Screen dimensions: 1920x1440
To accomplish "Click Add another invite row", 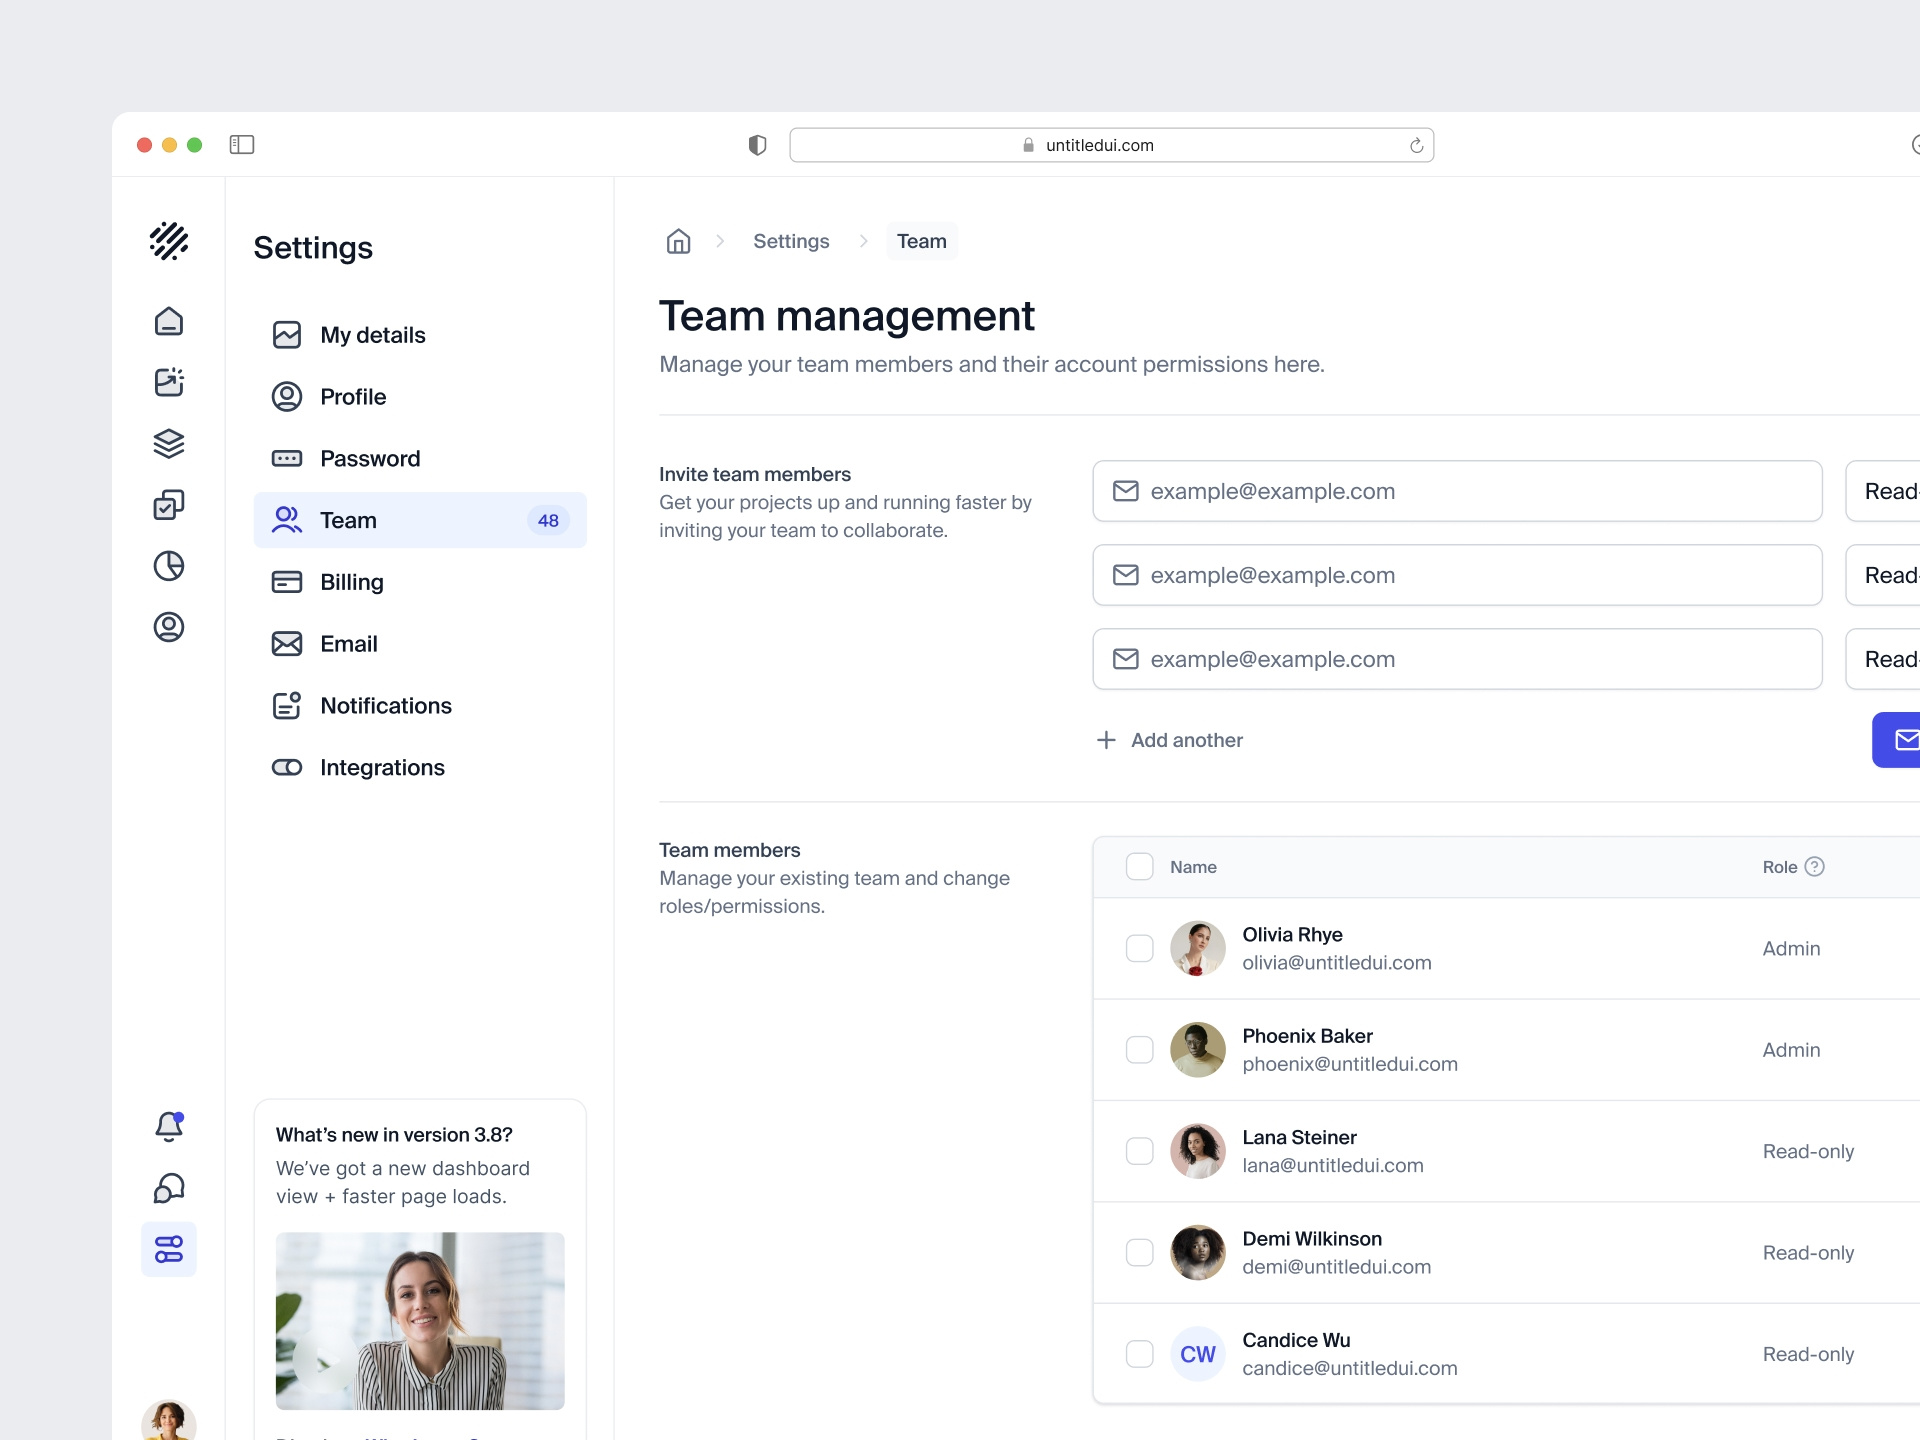I will tap(1168, 740).
